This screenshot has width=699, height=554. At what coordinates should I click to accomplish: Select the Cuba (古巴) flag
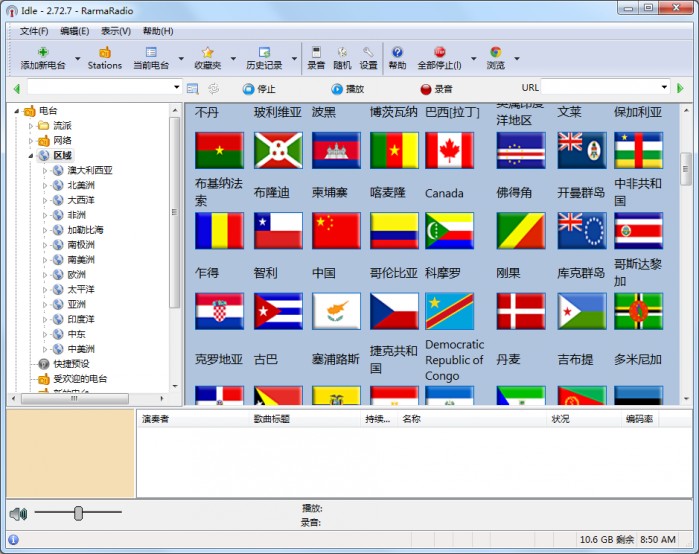pyautogui.click(x=278, y=311)
